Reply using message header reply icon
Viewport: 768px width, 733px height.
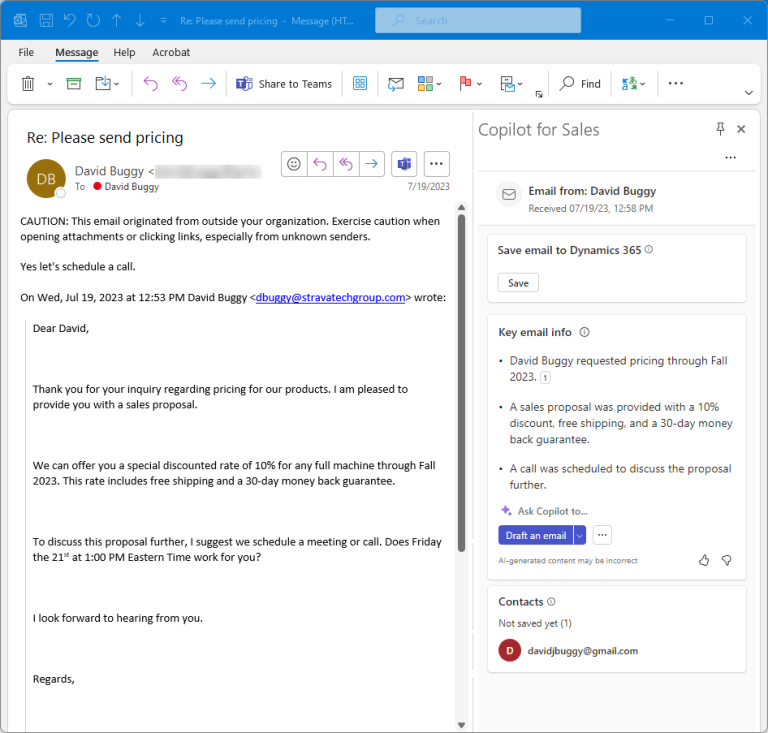(x=320, y=164)
